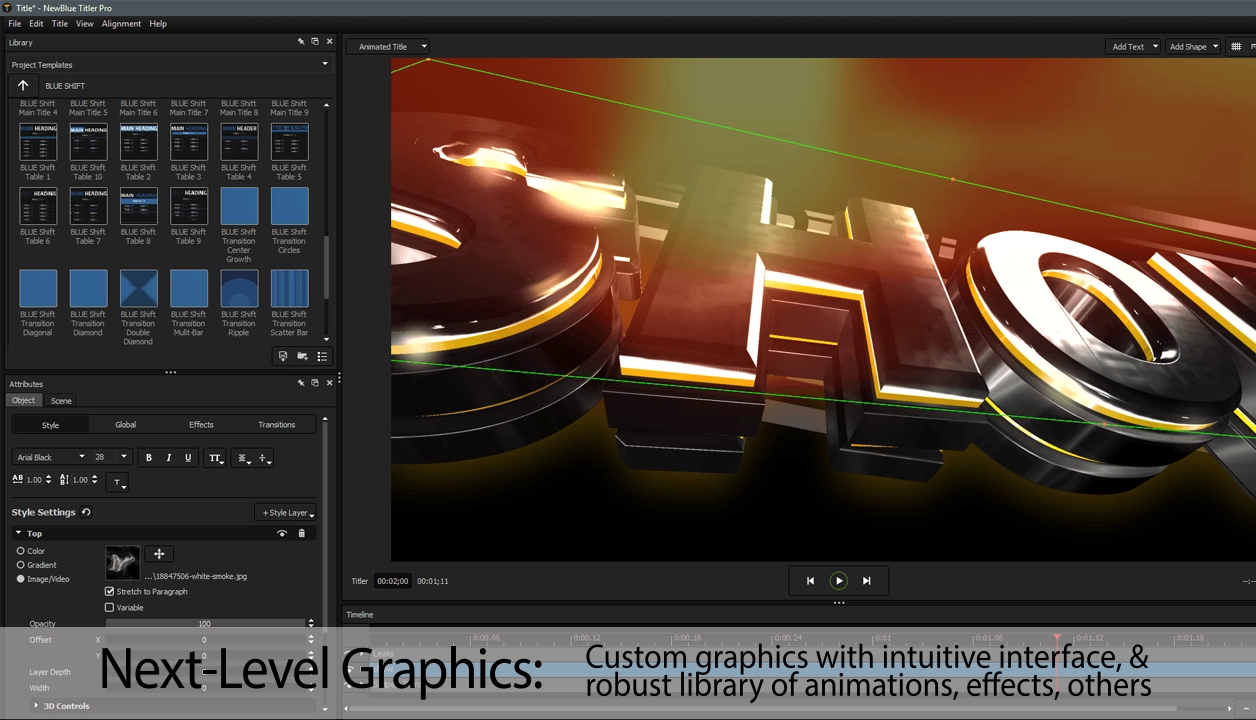Click the library add folder icon
1256x720 pixels.
click(302, 356)
